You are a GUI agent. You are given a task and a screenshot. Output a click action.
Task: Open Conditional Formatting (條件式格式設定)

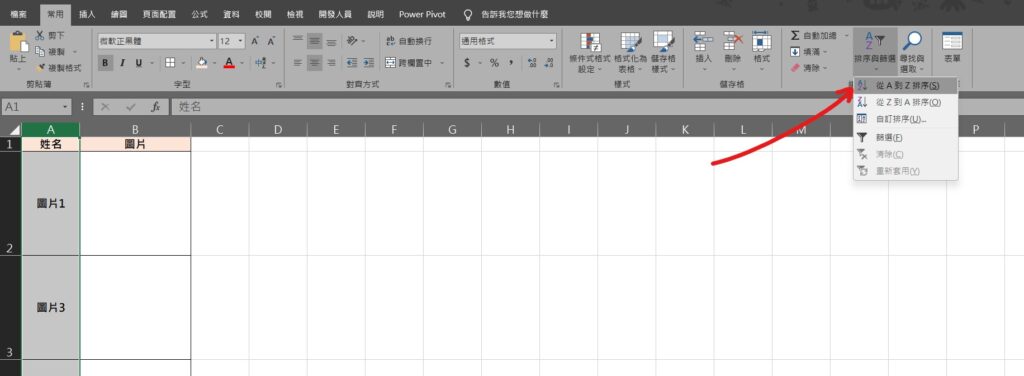(x=590, y=52)
